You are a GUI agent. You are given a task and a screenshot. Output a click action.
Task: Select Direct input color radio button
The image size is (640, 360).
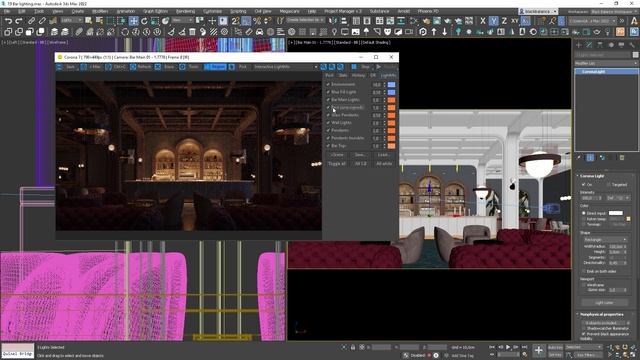point(584,213)
